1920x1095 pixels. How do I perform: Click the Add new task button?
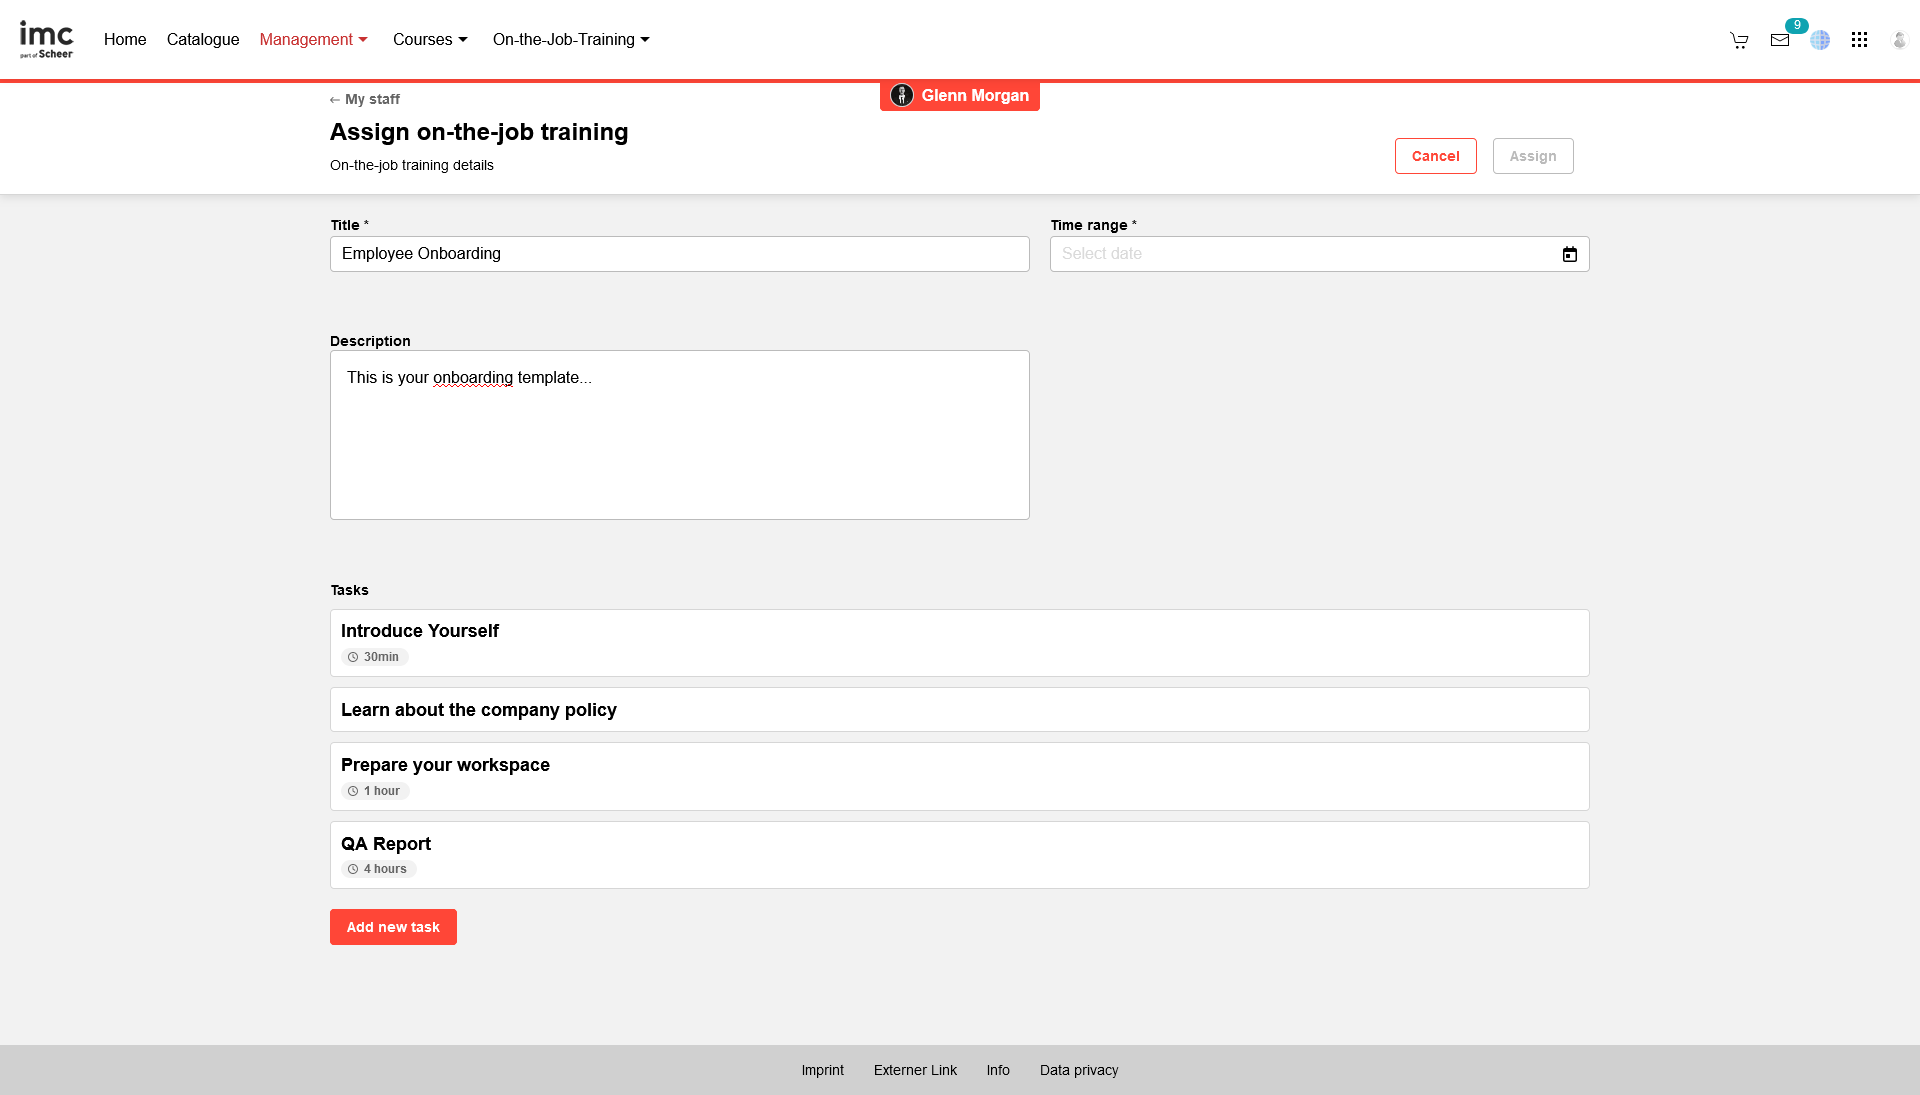click(393, 927)
